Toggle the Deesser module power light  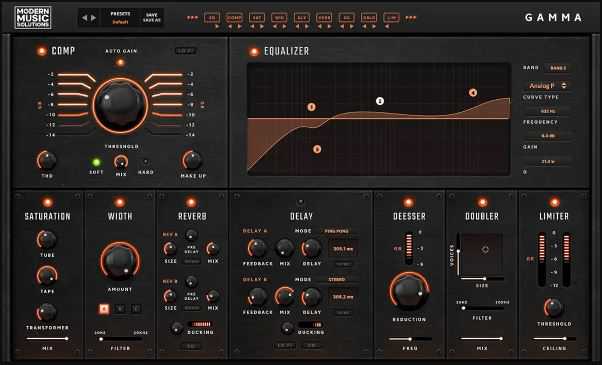[408, 202]
